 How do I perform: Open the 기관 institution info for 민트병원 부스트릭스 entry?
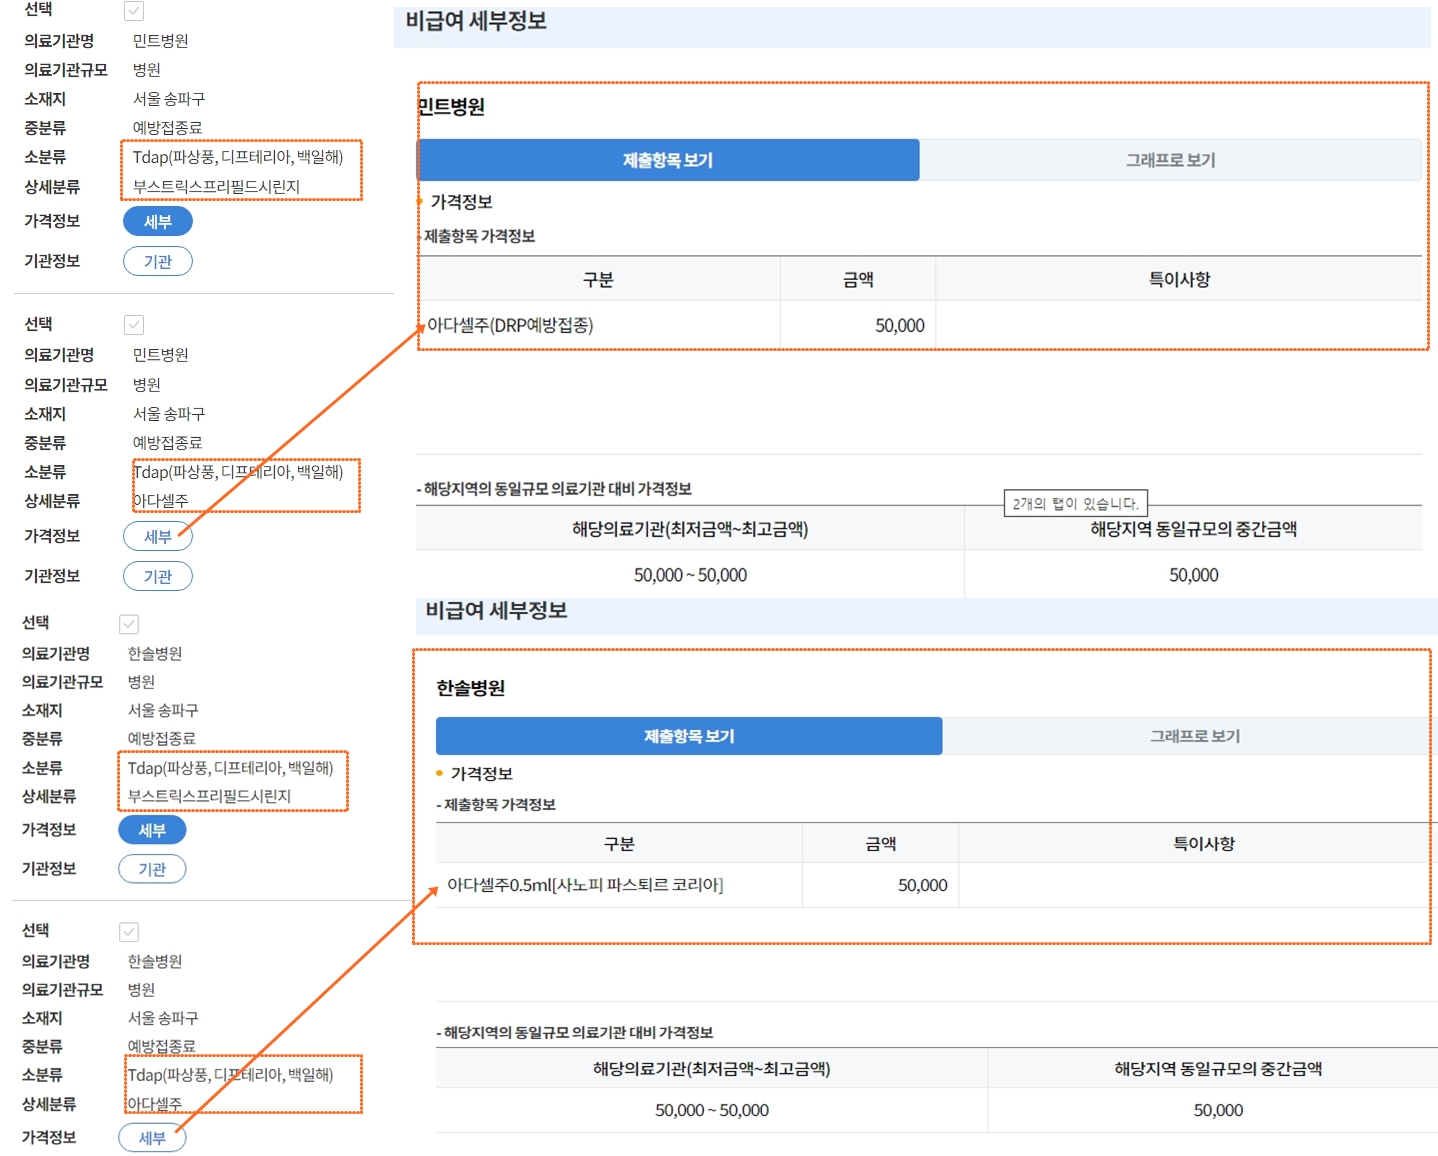pos(157,261)
